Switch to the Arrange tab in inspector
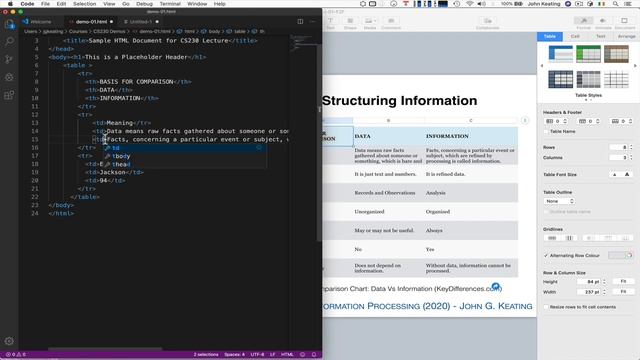 click(x=626, y=36)
